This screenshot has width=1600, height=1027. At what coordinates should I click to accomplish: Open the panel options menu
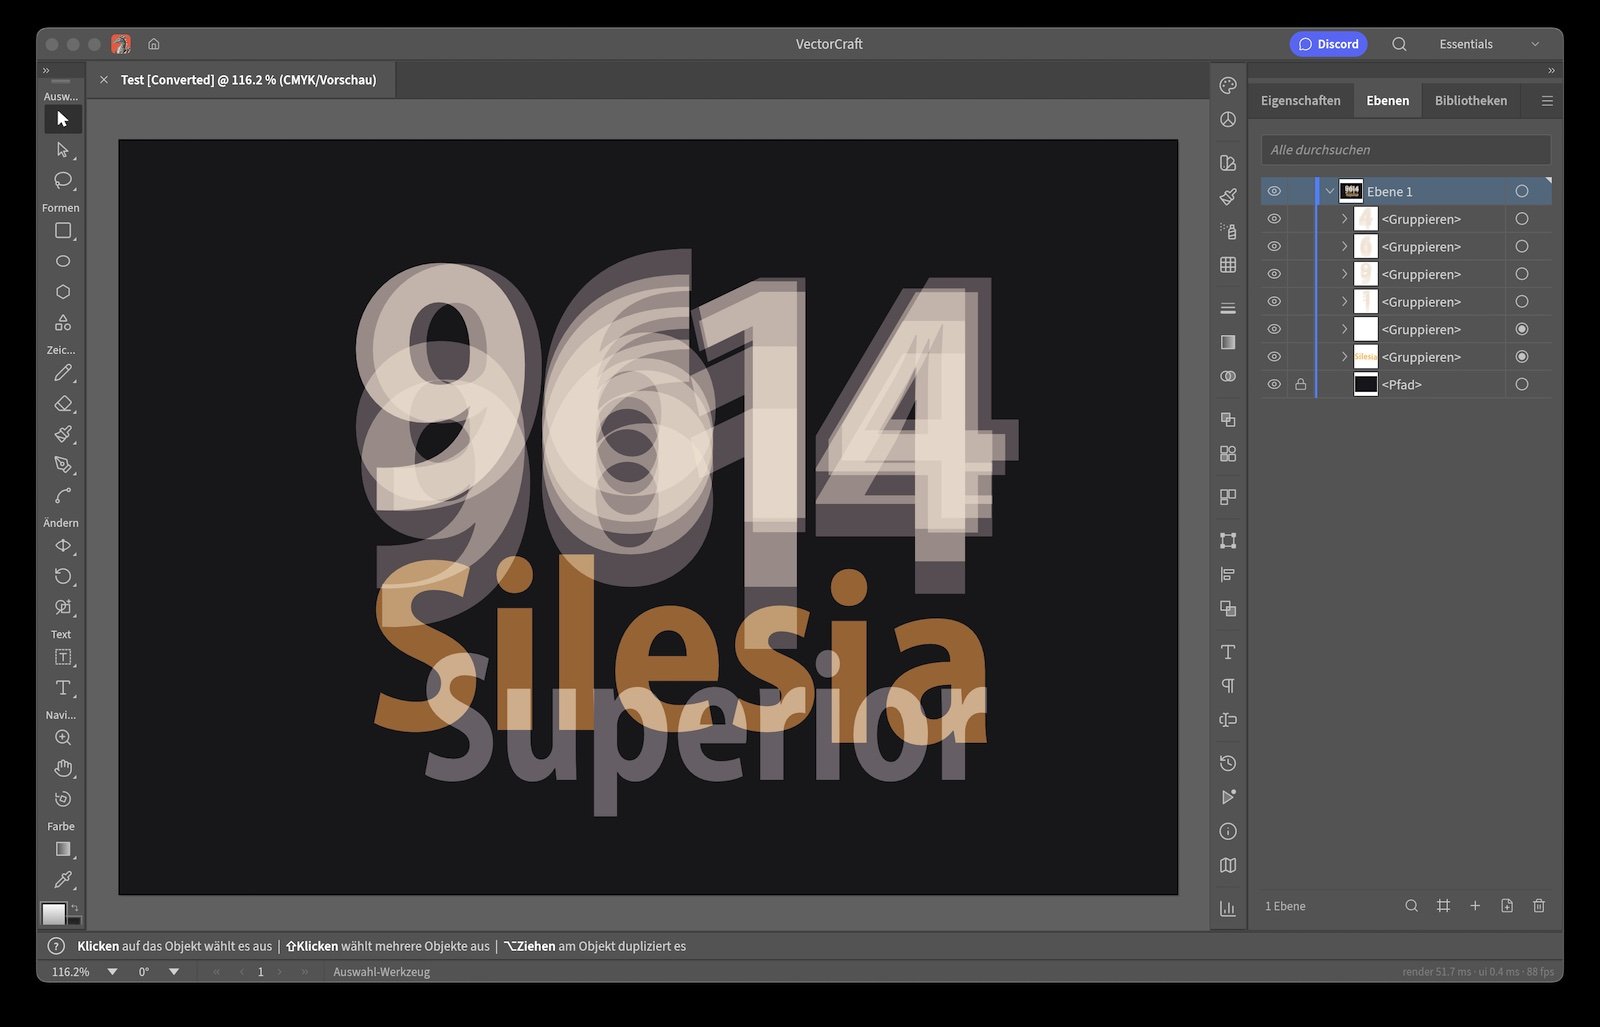tap(1547, 101)
